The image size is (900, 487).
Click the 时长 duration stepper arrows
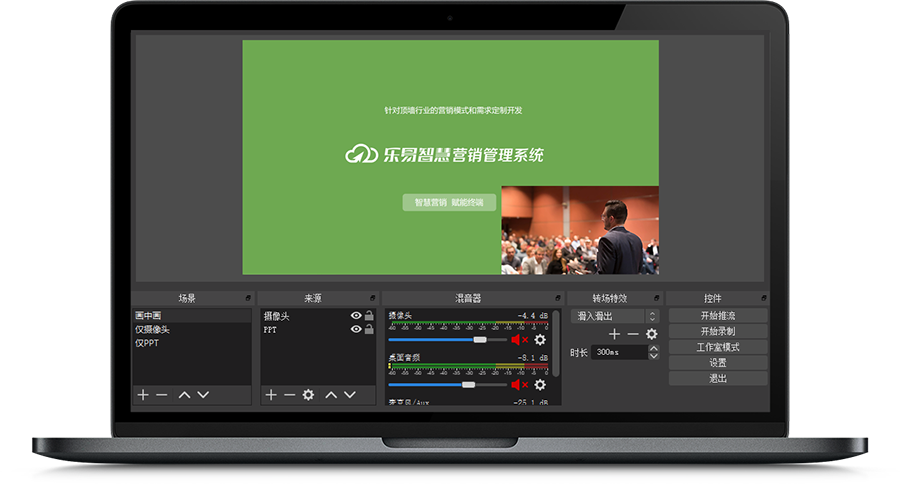point(654,352)
